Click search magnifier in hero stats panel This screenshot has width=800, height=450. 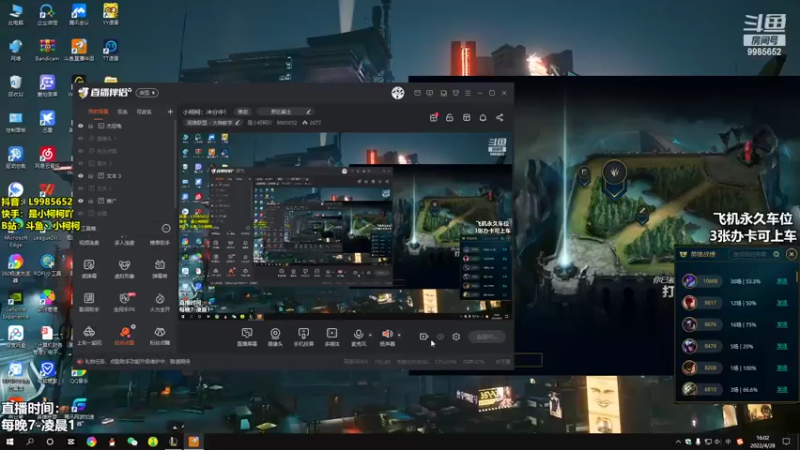777,254
